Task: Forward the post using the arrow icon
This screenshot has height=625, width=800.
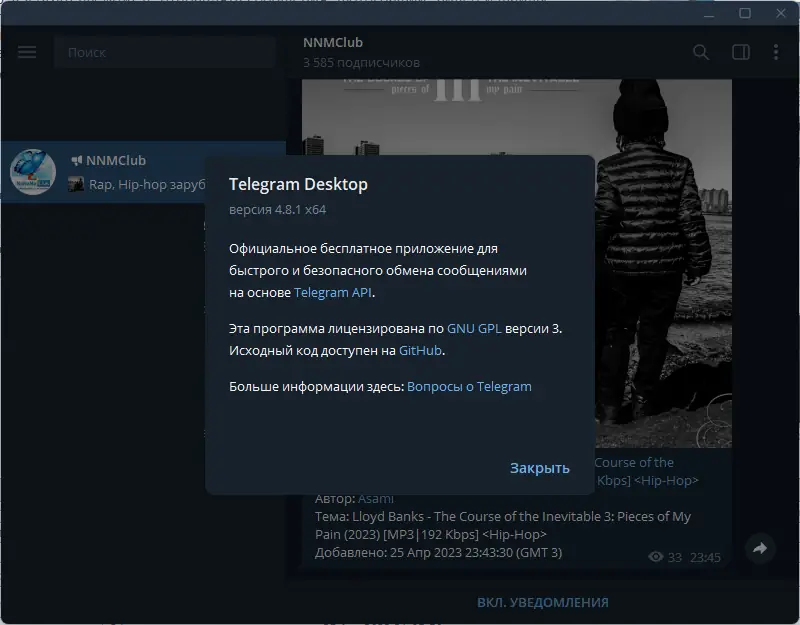Action: click(758, 549)
